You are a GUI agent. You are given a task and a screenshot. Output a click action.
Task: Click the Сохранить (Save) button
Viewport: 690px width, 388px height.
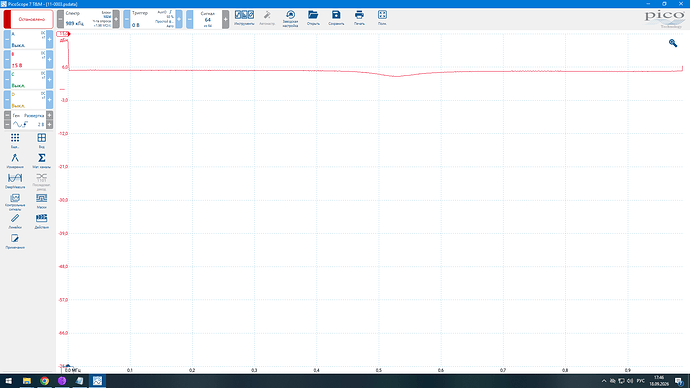click(336, 18)
